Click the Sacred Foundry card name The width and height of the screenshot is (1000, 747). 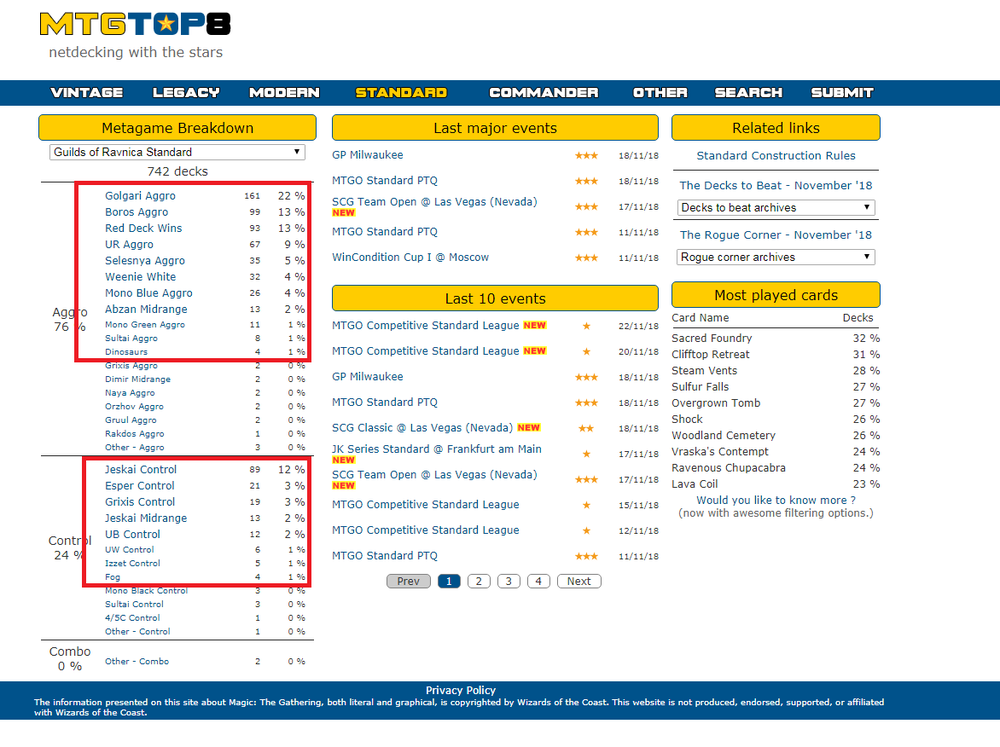[x=712, y=339]
